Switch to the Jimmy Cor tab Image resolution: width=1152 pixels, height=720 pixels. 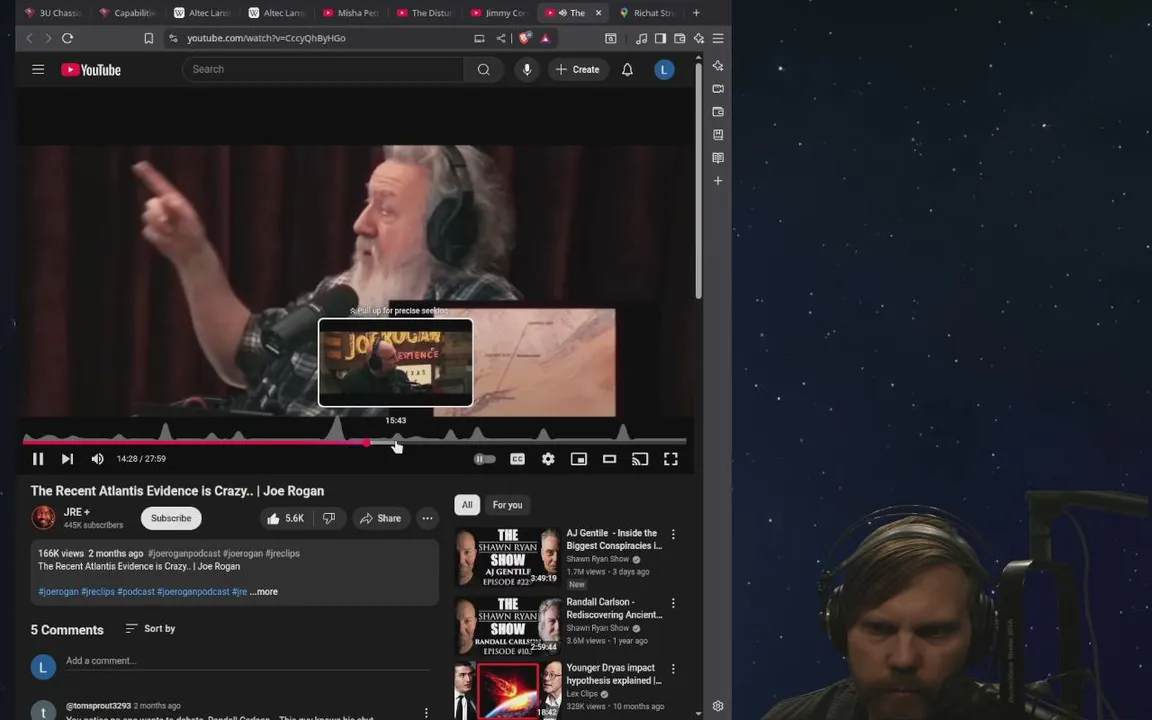pos(501,12)
